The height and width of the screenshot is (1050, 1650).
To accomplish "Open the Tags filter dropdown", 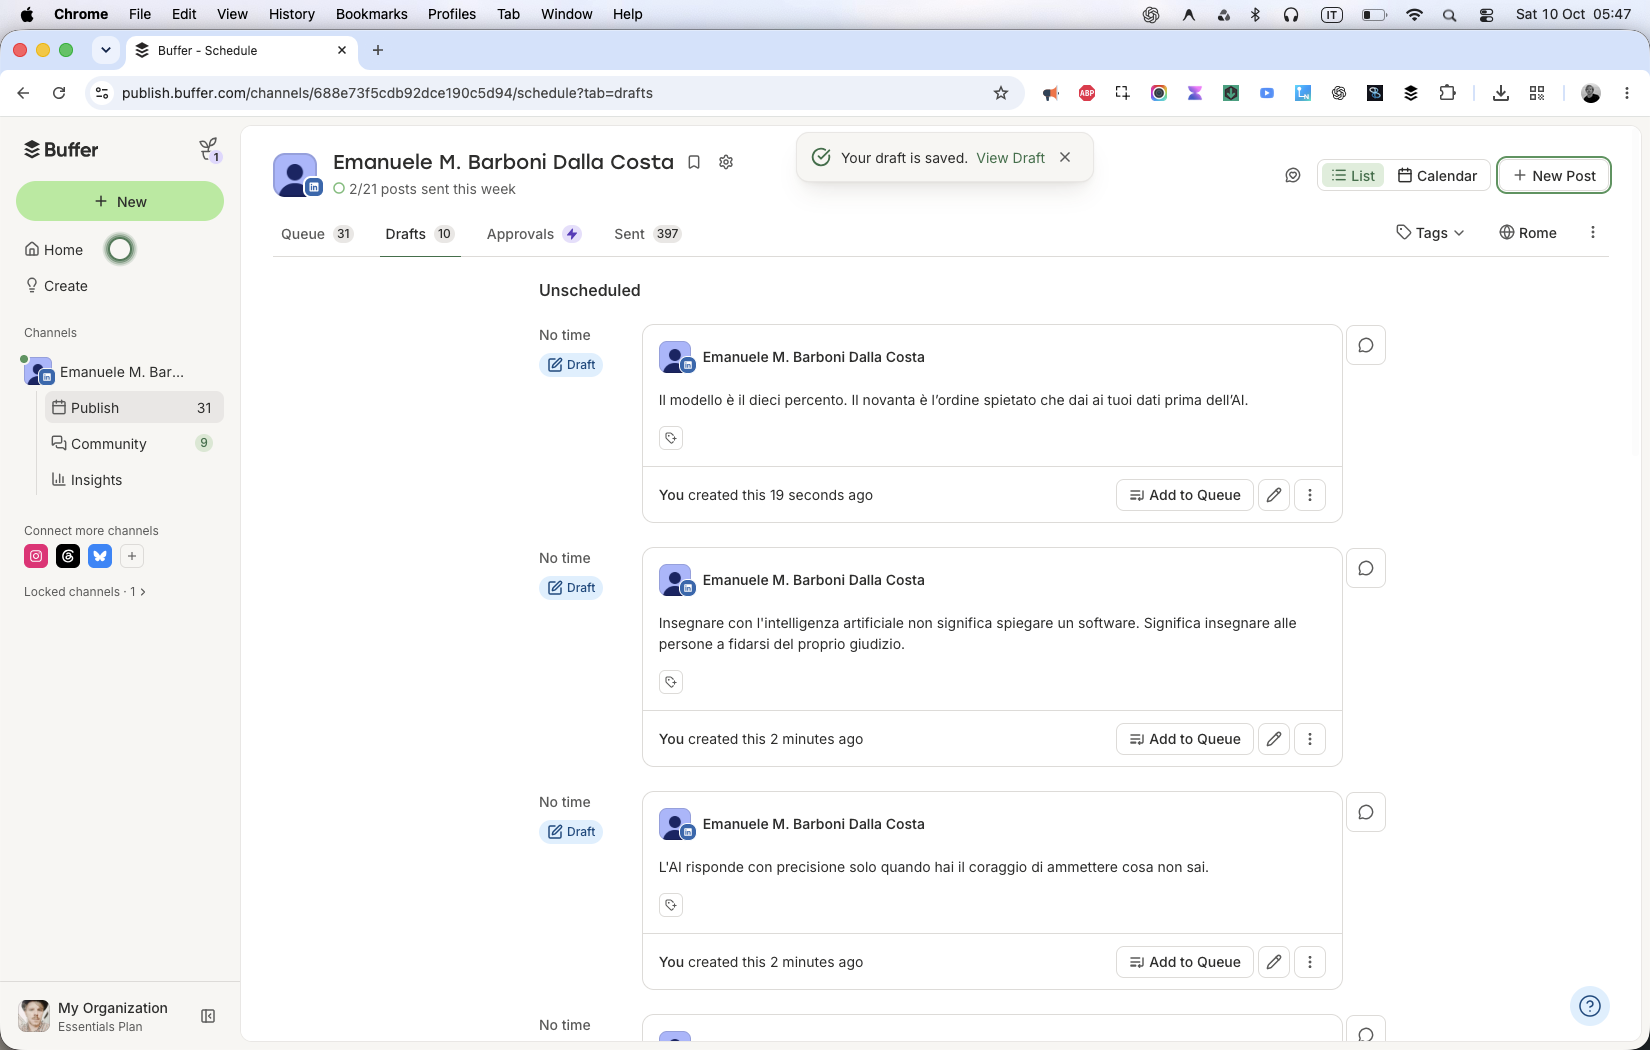I will pos(1430,233).
